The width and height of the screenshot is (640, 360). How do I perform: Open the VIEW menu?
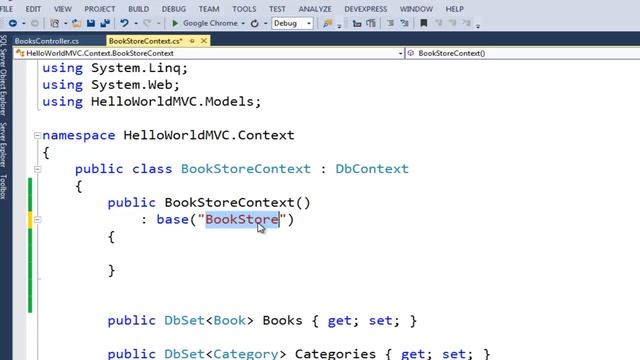coord(62,9)
